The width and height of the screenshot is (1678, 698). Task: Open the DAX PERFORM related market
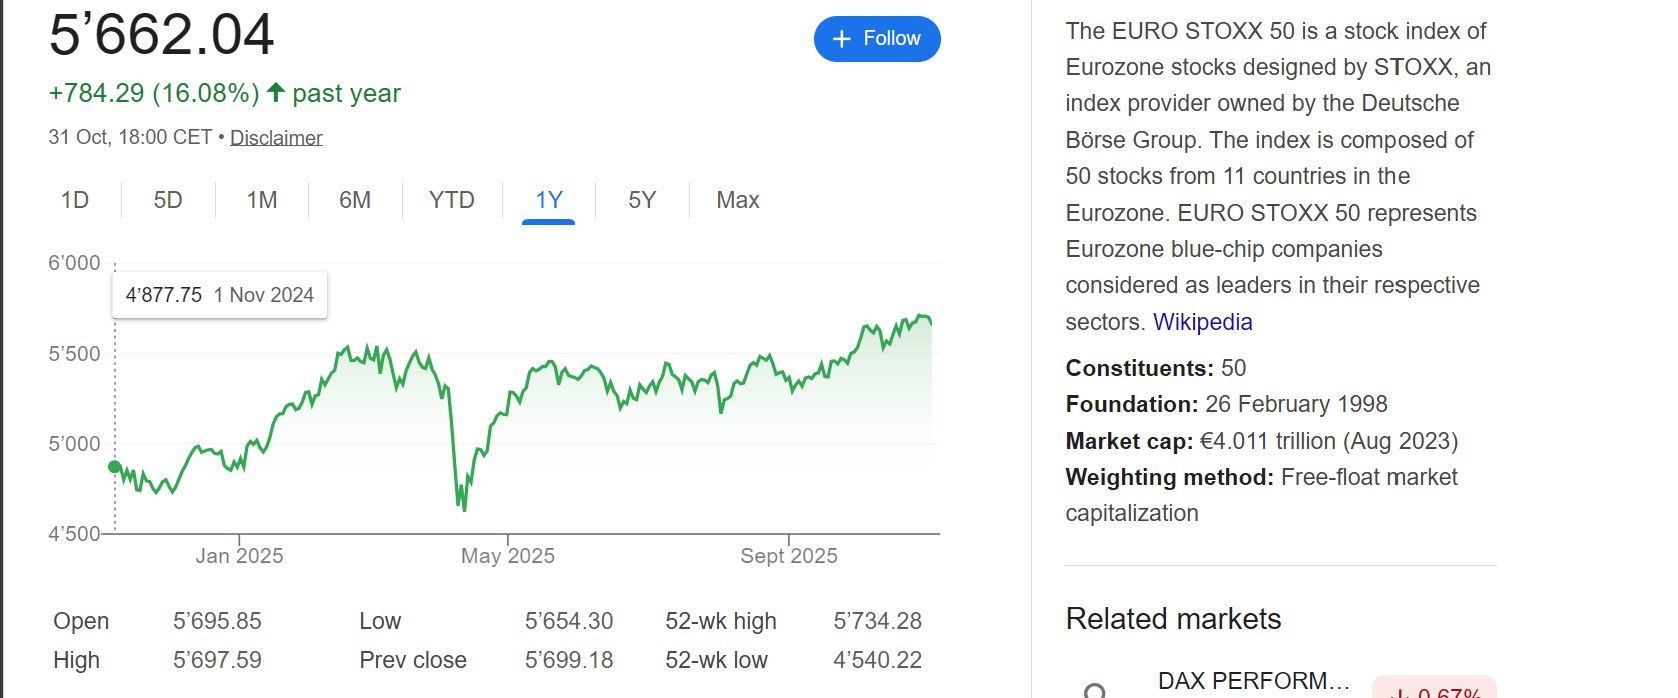[x=1254, y=682]
